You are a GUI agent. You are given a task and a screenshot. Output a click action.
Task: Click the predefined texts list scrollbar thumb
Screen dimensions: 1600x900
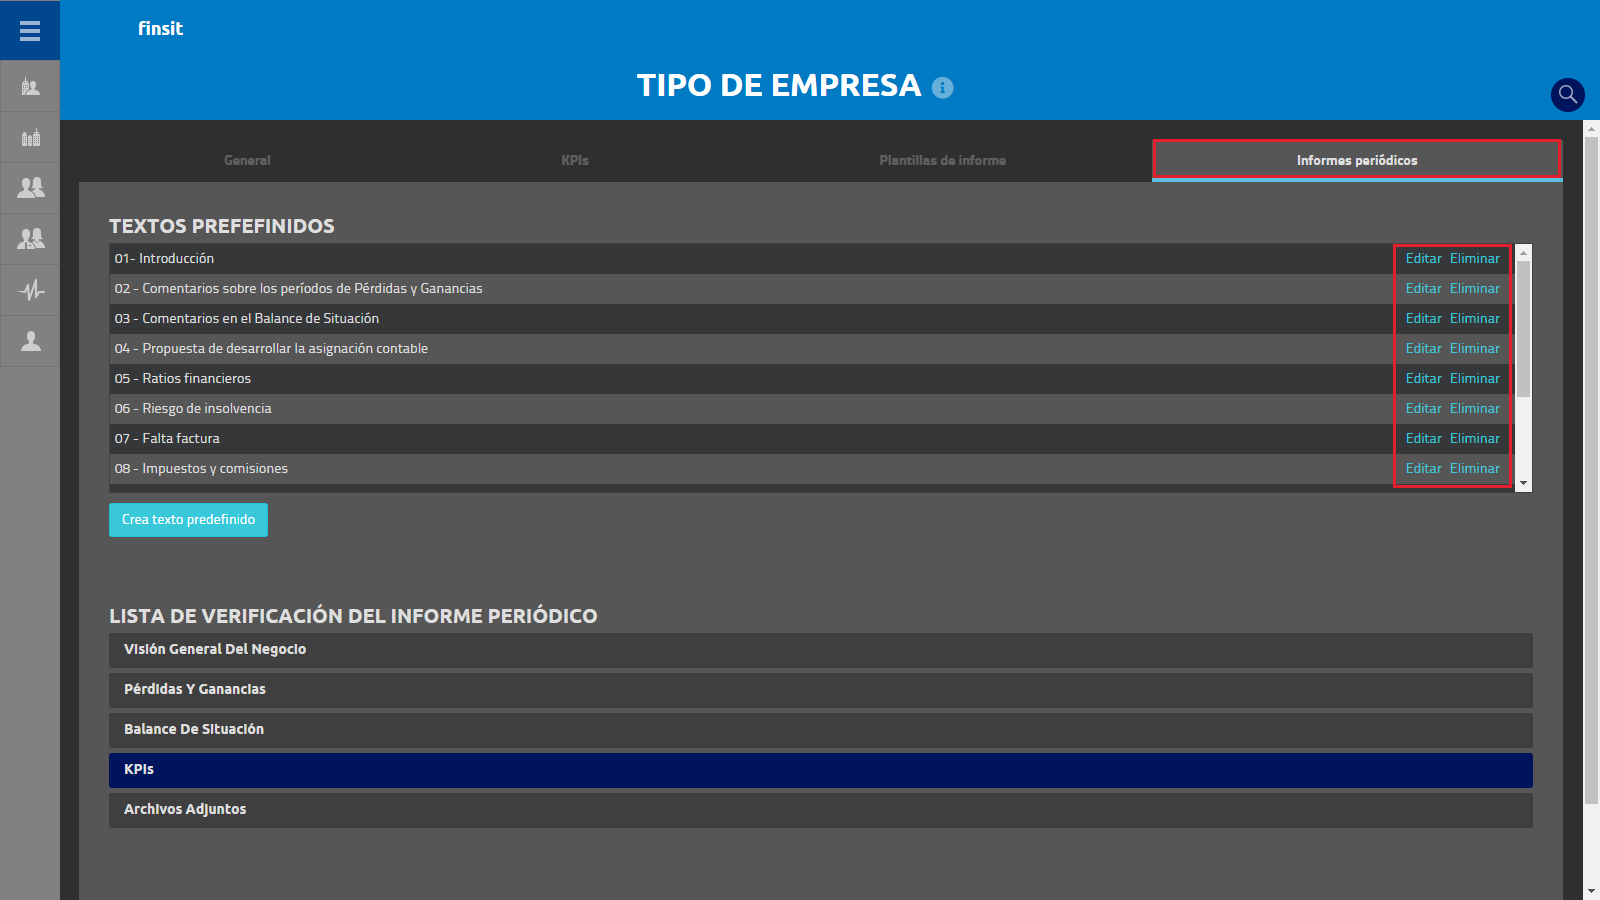pyautogui.click(x=1523, y=329)
